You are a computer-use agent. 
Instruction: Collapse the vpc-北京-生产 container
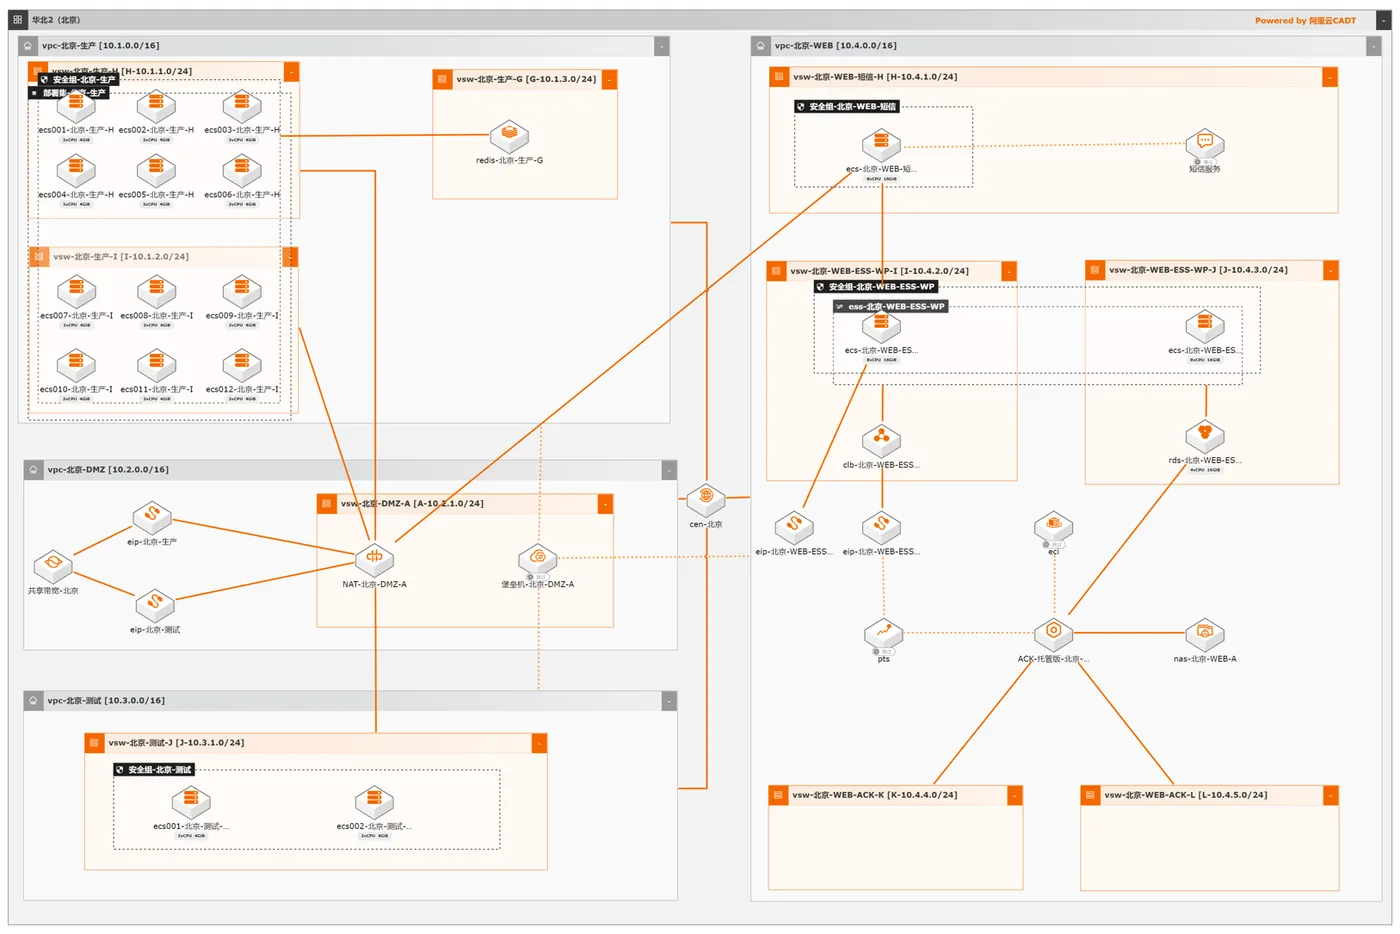click(661, 46)
